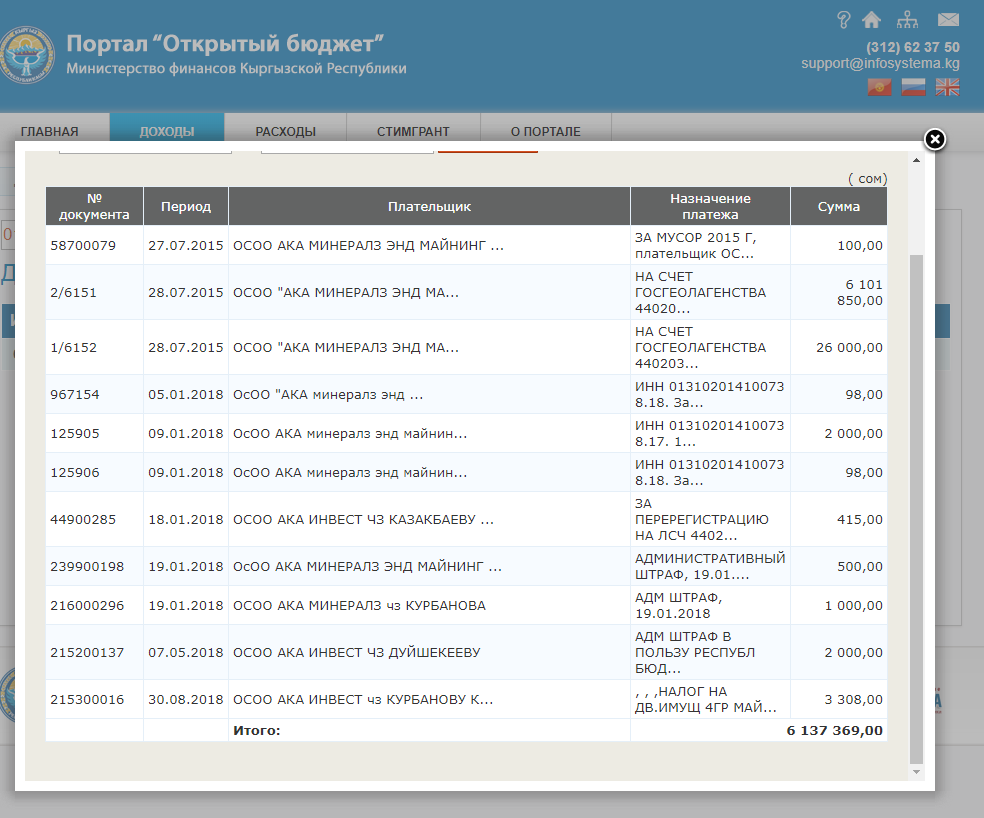
Task: Open the ГЛАВНАЯ menu tab
Action: coord(50,131)
